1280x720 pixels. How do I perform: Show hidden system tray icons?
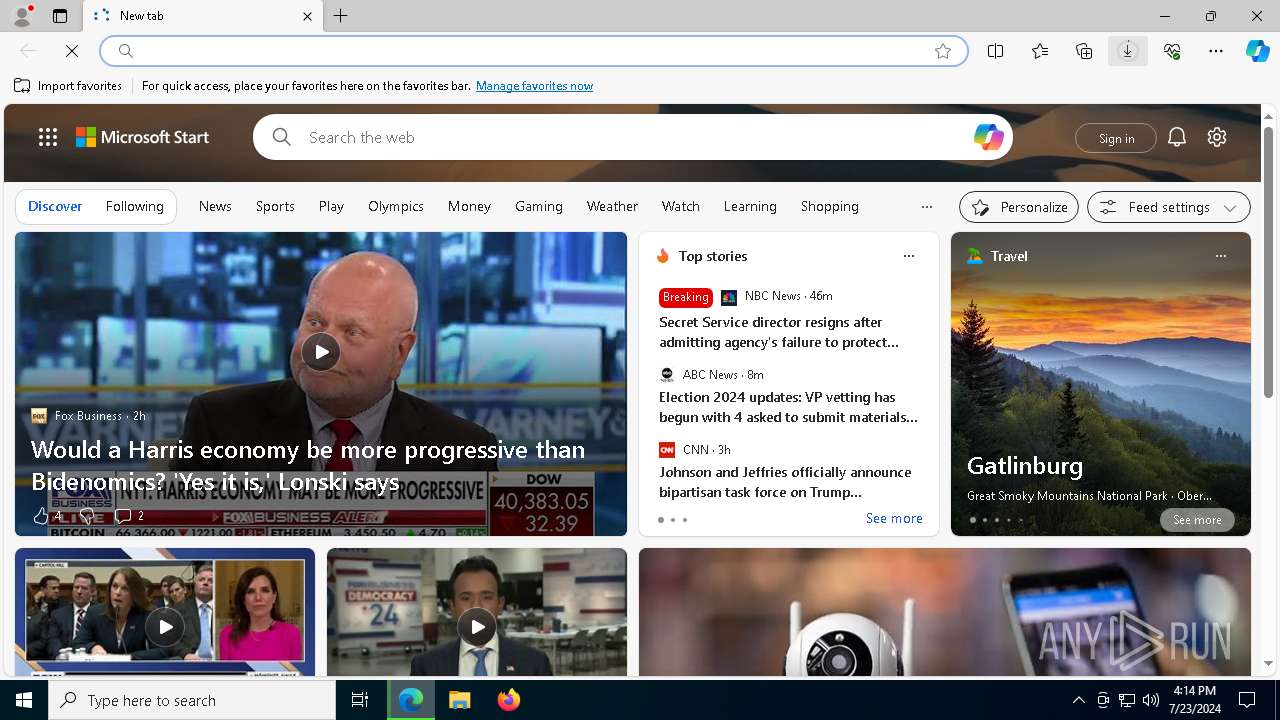click(1078, 700)
